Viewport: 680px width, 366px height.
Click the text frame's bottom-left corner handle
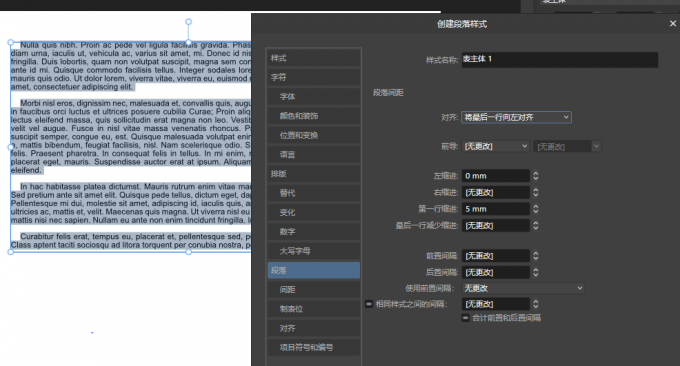point(10,252)
